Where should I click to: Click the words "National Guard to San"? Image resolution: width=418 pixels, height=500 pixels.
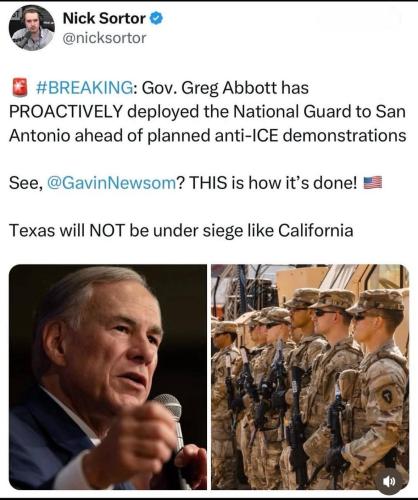[319, 112]
